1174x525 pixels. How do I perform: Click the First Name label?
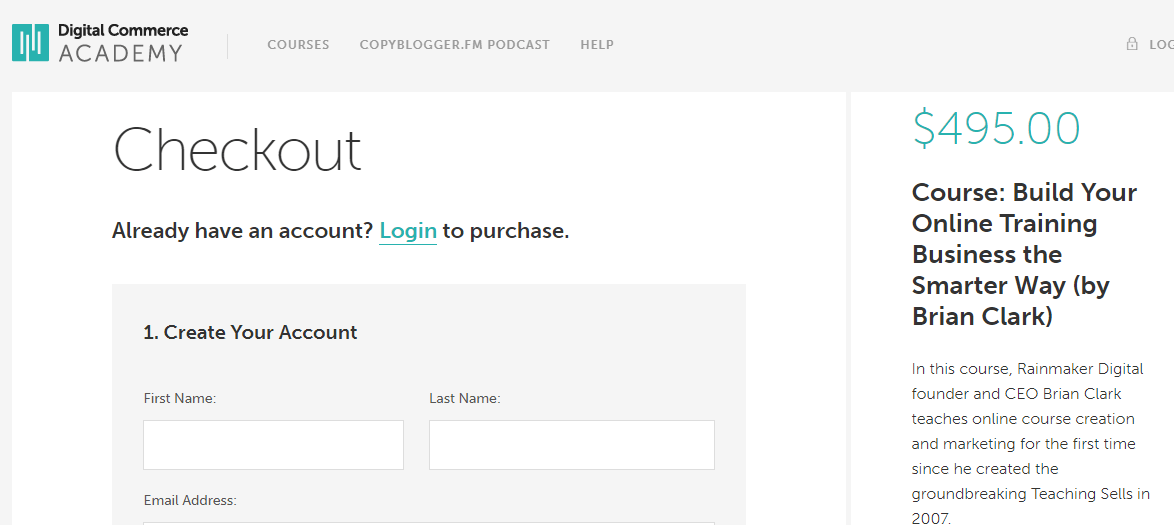click(x=180, y=398)
